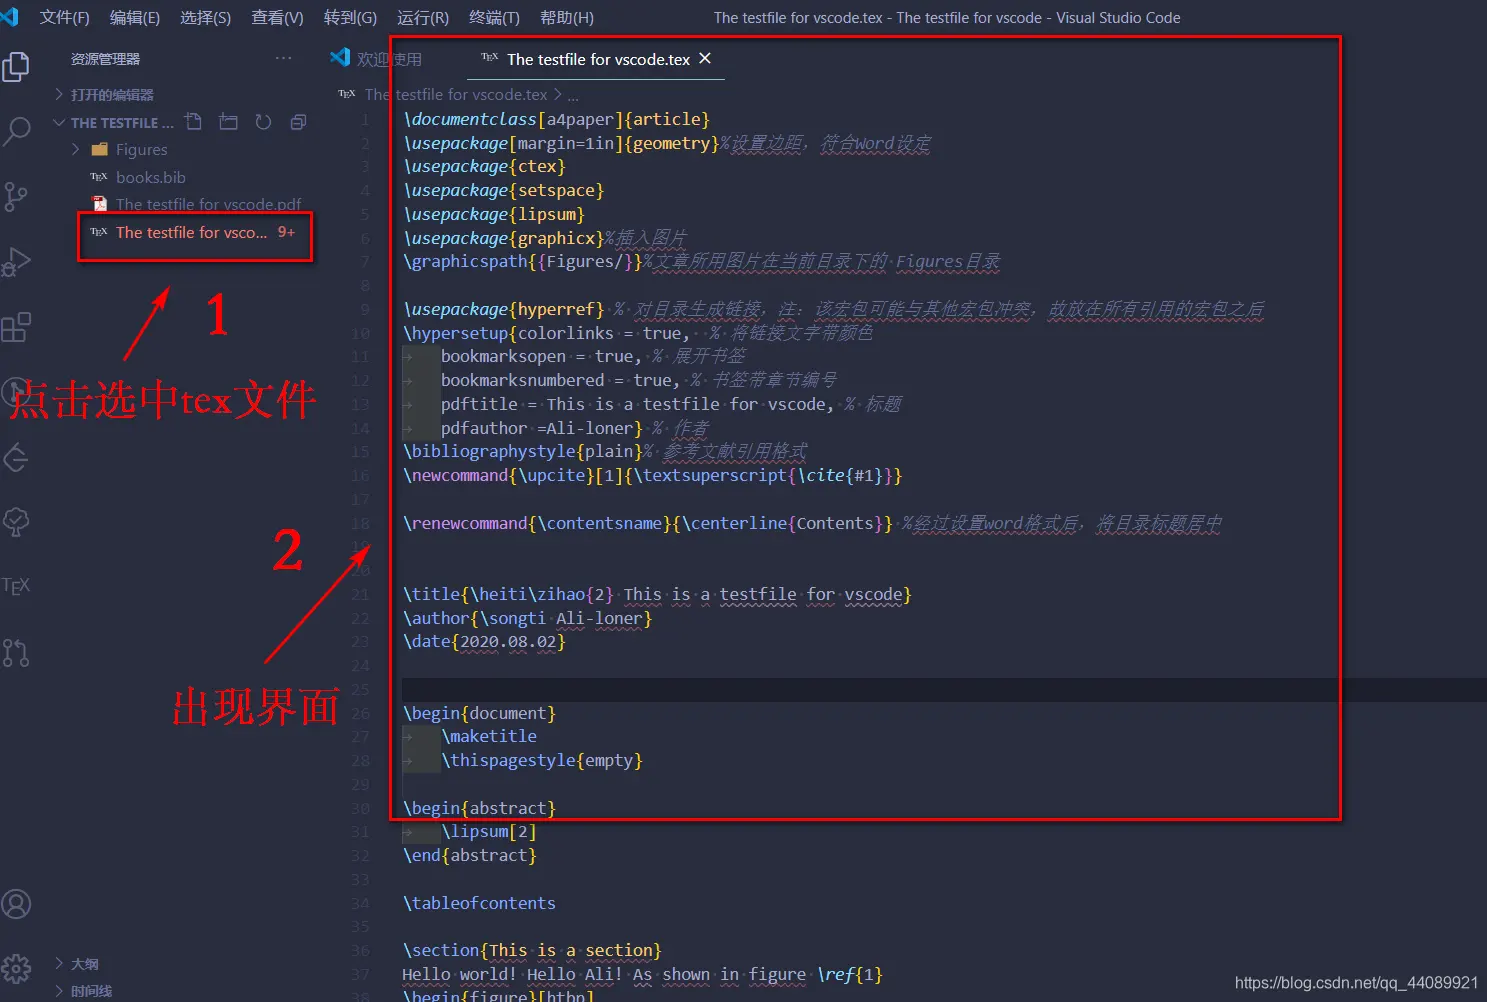Expand the 打开的编辑器 section

pos(112,95)
